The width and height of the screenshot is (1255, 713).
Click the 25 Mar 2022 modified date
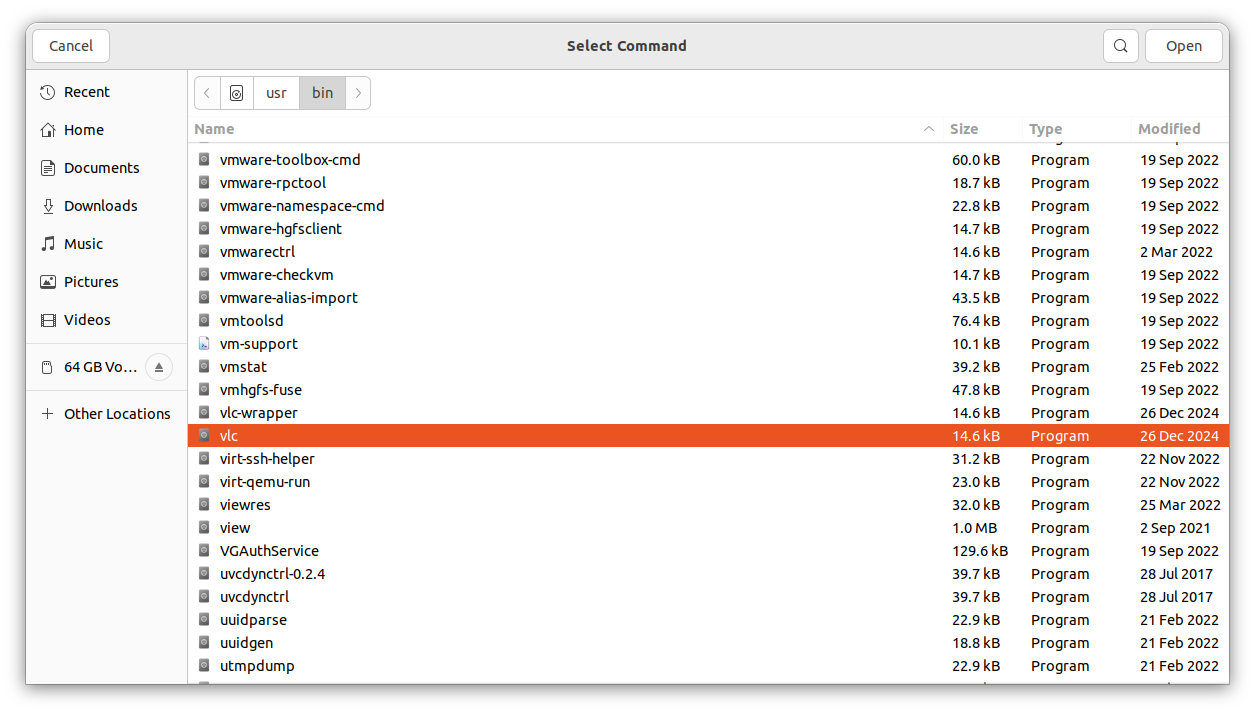click(1180, 505)
